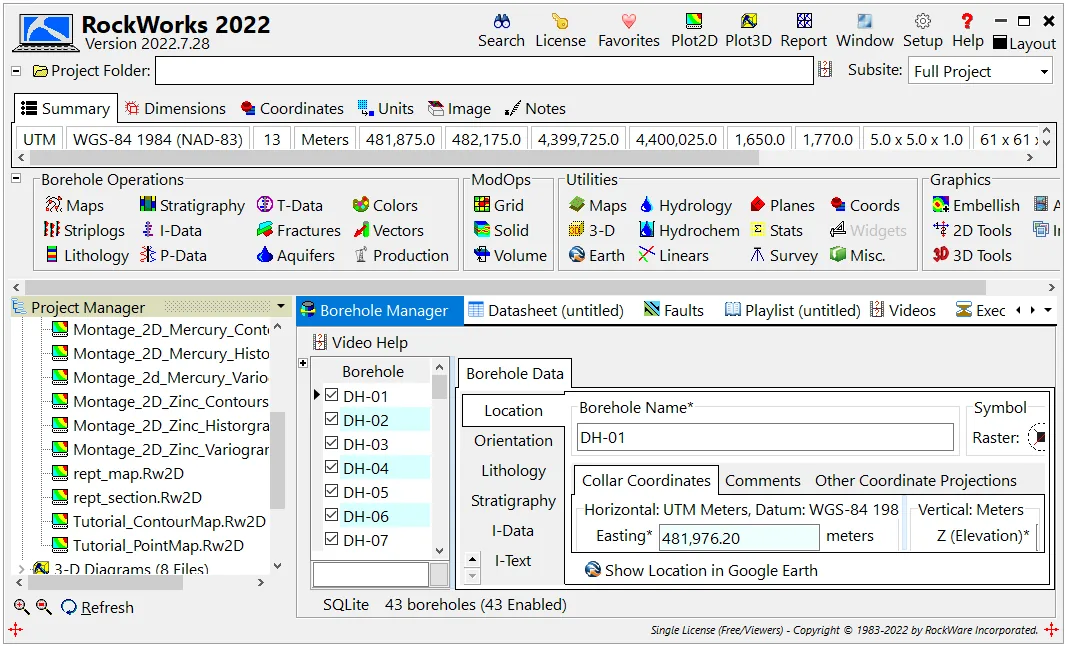This screenshot has width=1066, height=646.
Task: Open the Aquifers menu
Action: (296, 256)
